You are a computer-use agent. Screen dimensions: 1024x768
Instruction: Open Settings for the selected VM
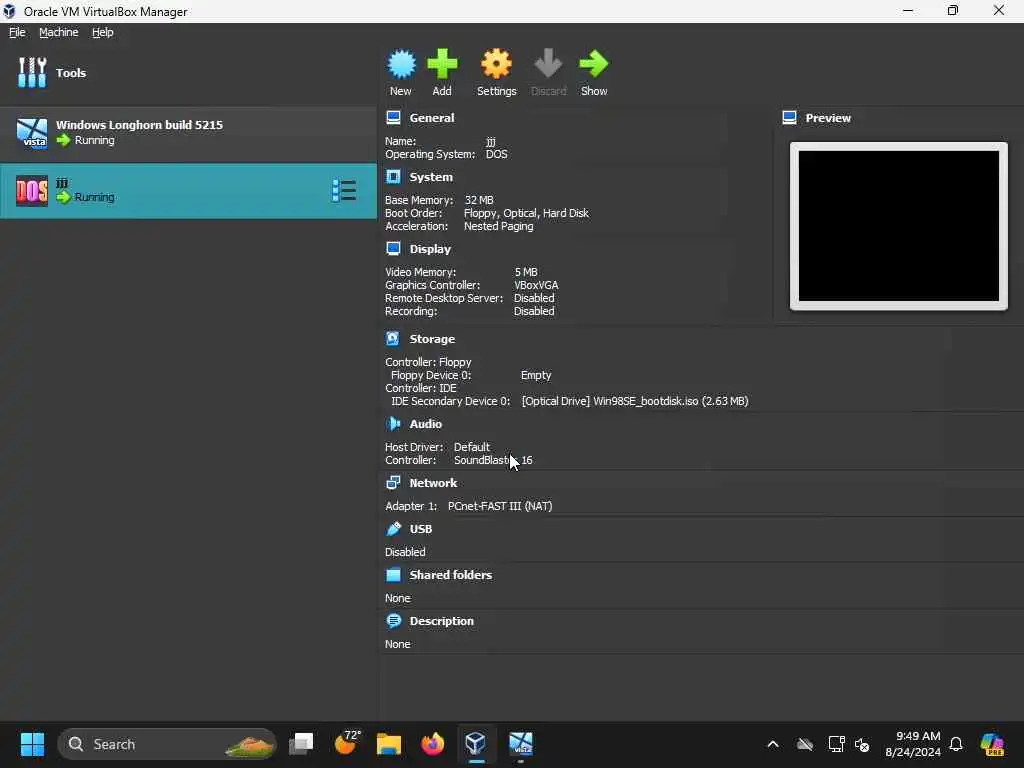tap(496, 72)
